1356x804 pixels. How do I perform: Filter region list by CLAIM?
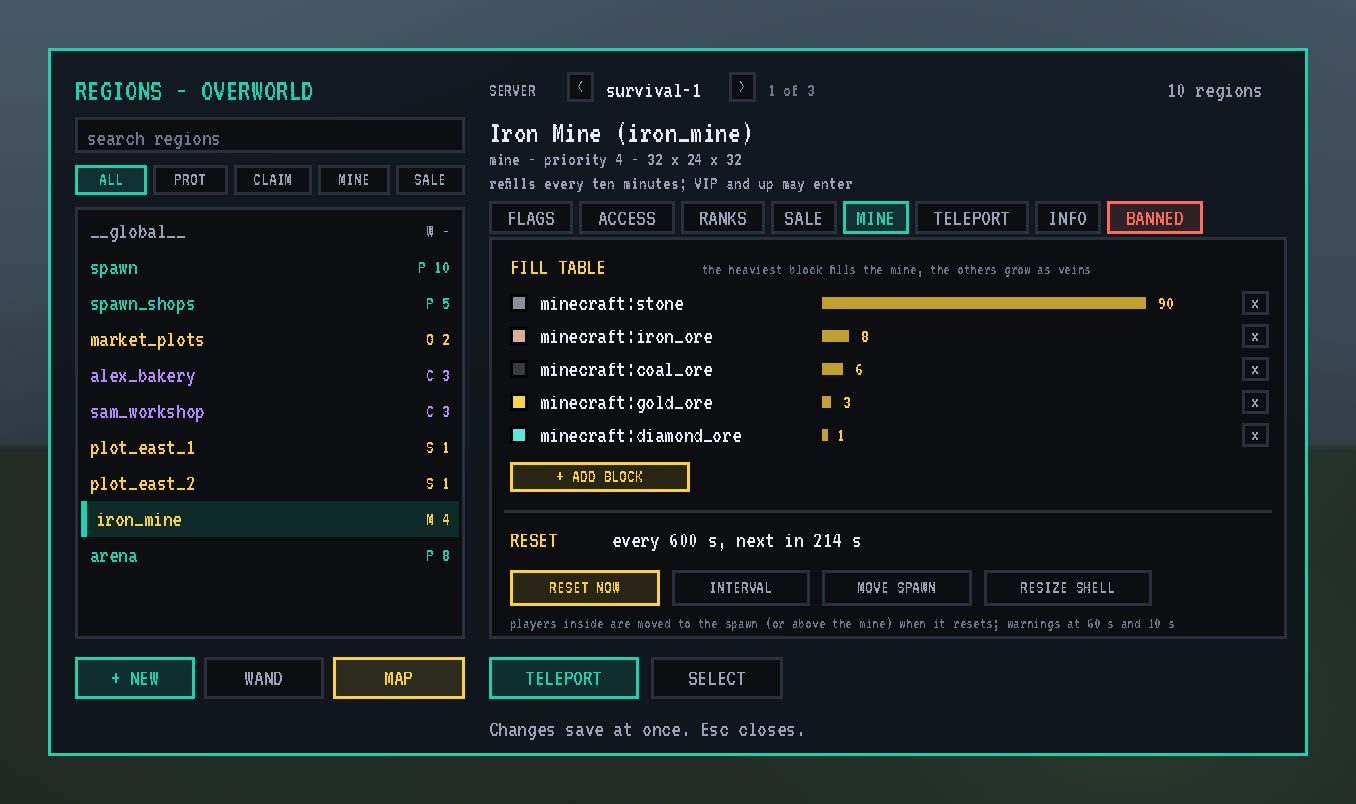click(273, 180)
